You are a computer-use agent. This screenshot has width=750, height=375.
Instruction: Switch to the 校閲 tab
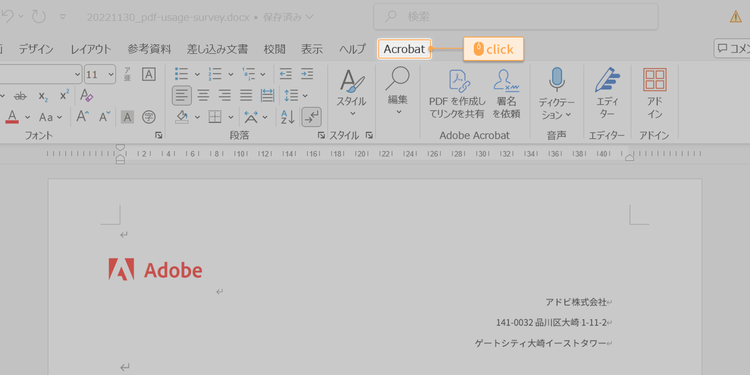coord(275,49)
